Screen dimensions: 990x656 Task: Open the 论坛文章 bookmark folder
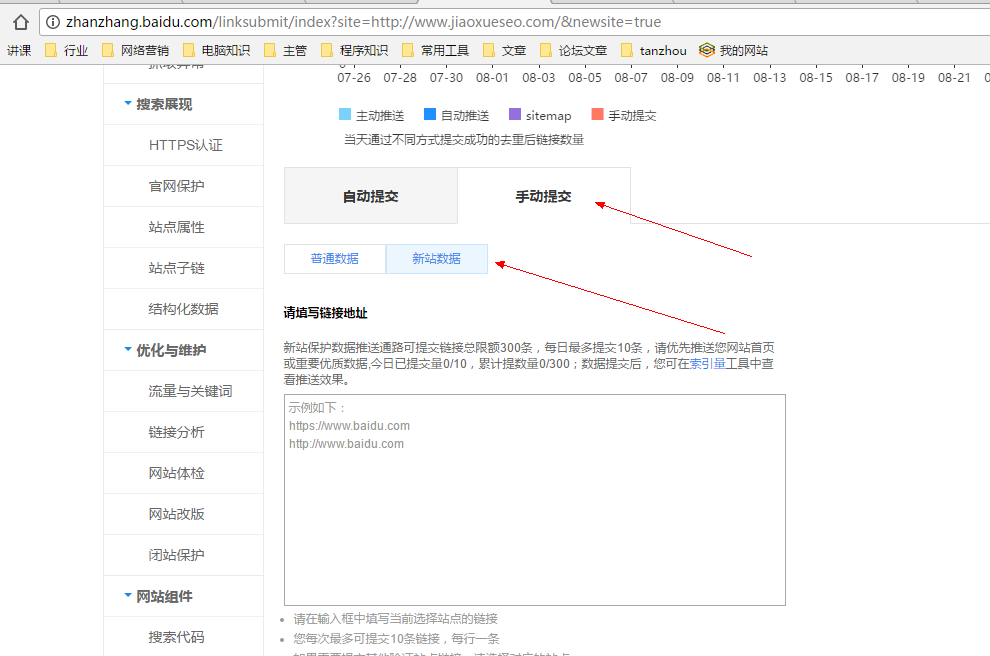[x=573, y=51]
